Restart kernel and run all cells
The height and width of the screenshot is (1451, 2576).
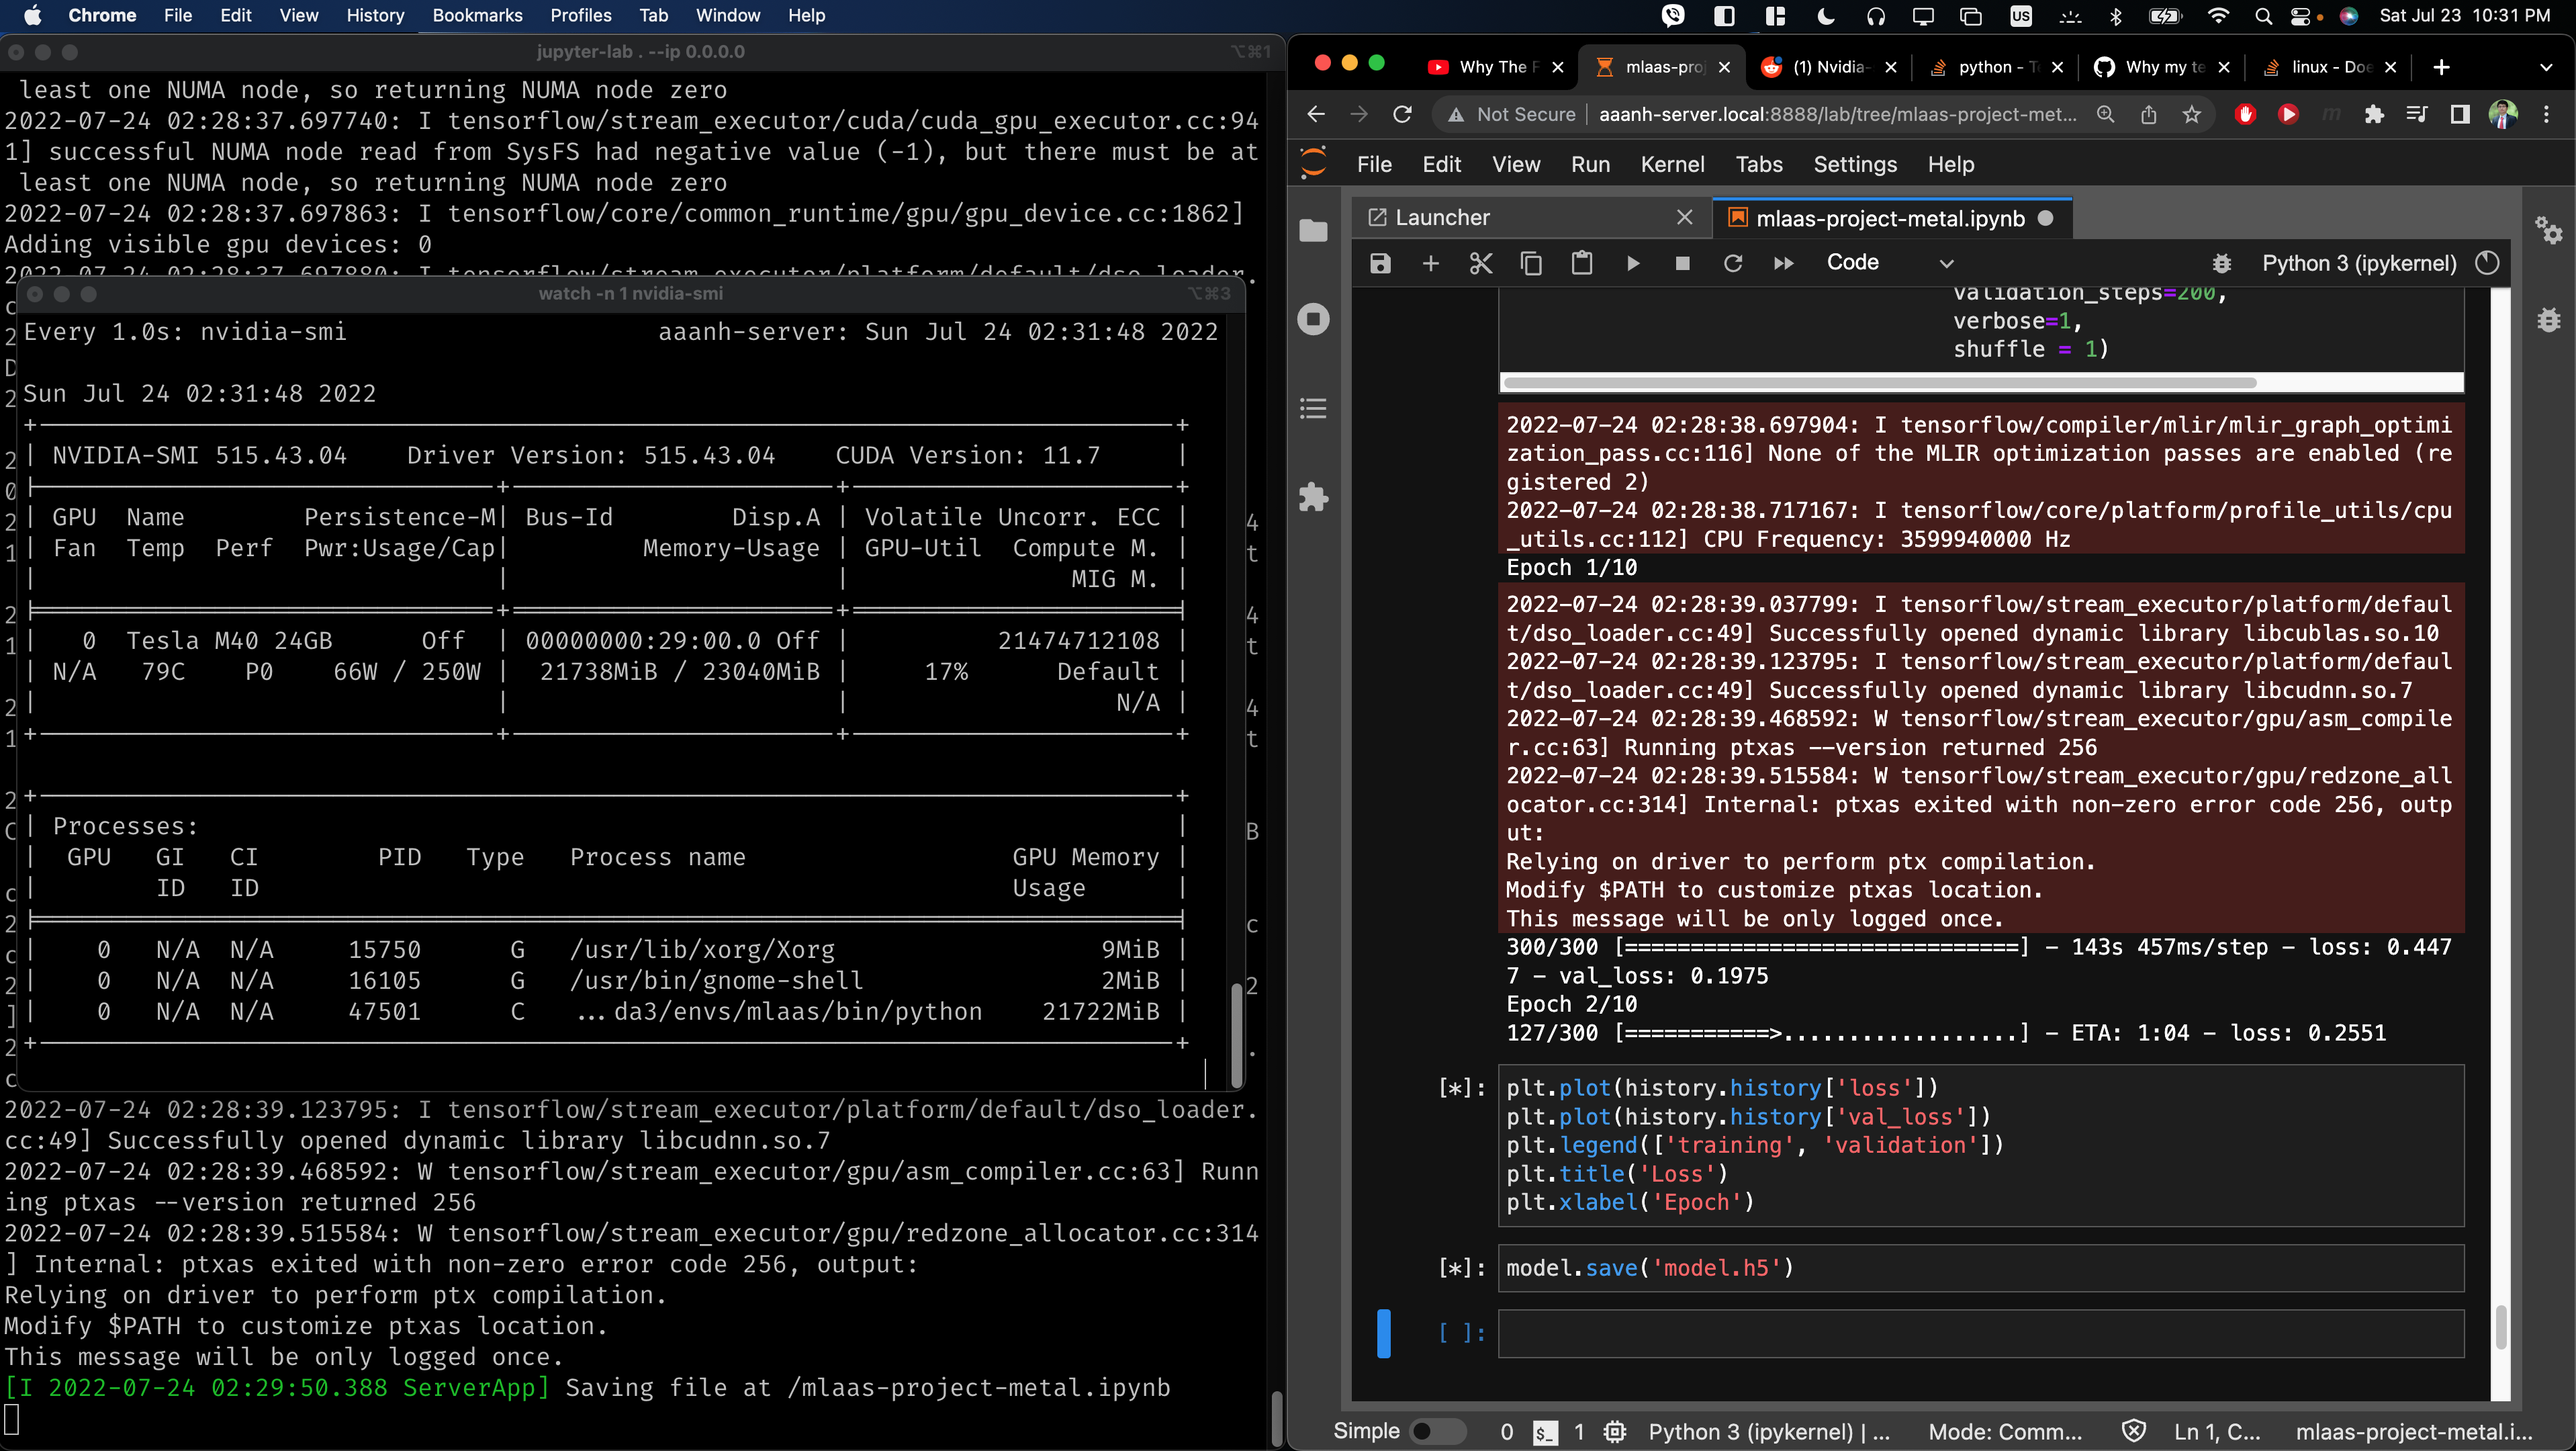pos(1783,263)
